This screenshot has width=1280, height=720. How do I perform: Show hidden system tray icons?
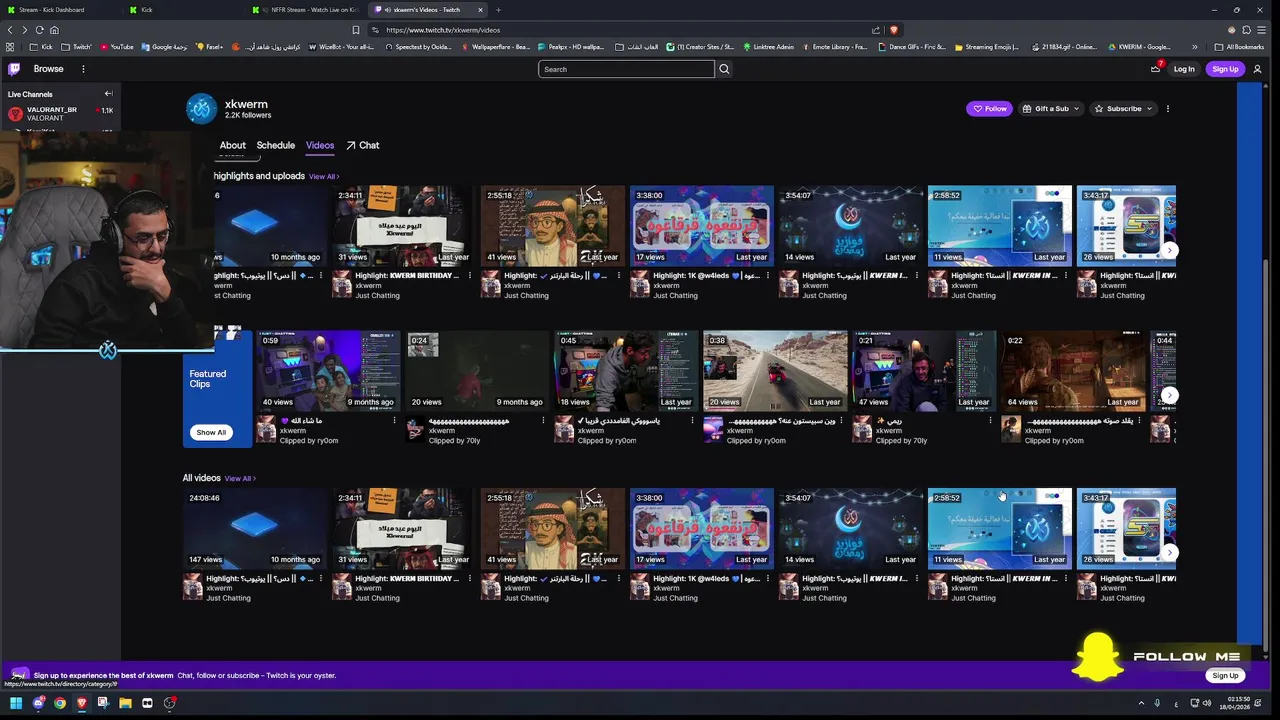1141,703
